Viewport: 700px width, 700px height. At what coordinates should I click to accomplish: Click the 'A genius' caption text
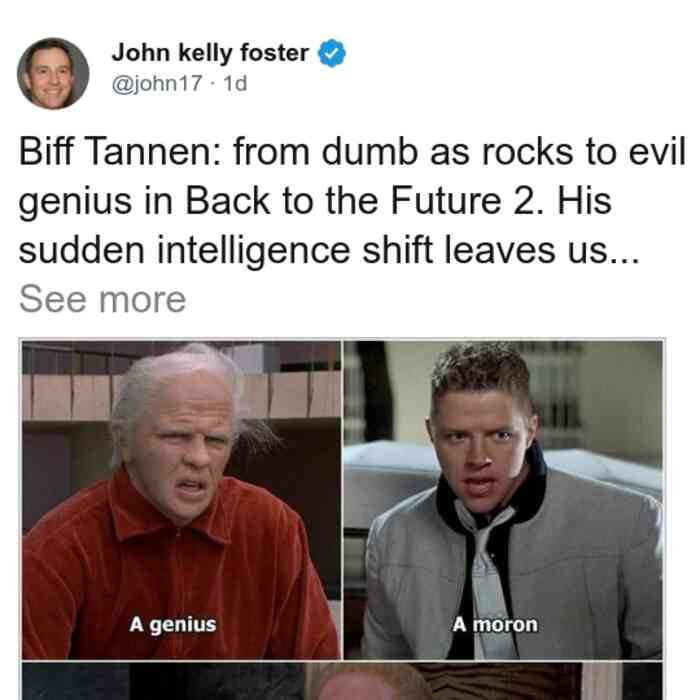pos(173,625)
